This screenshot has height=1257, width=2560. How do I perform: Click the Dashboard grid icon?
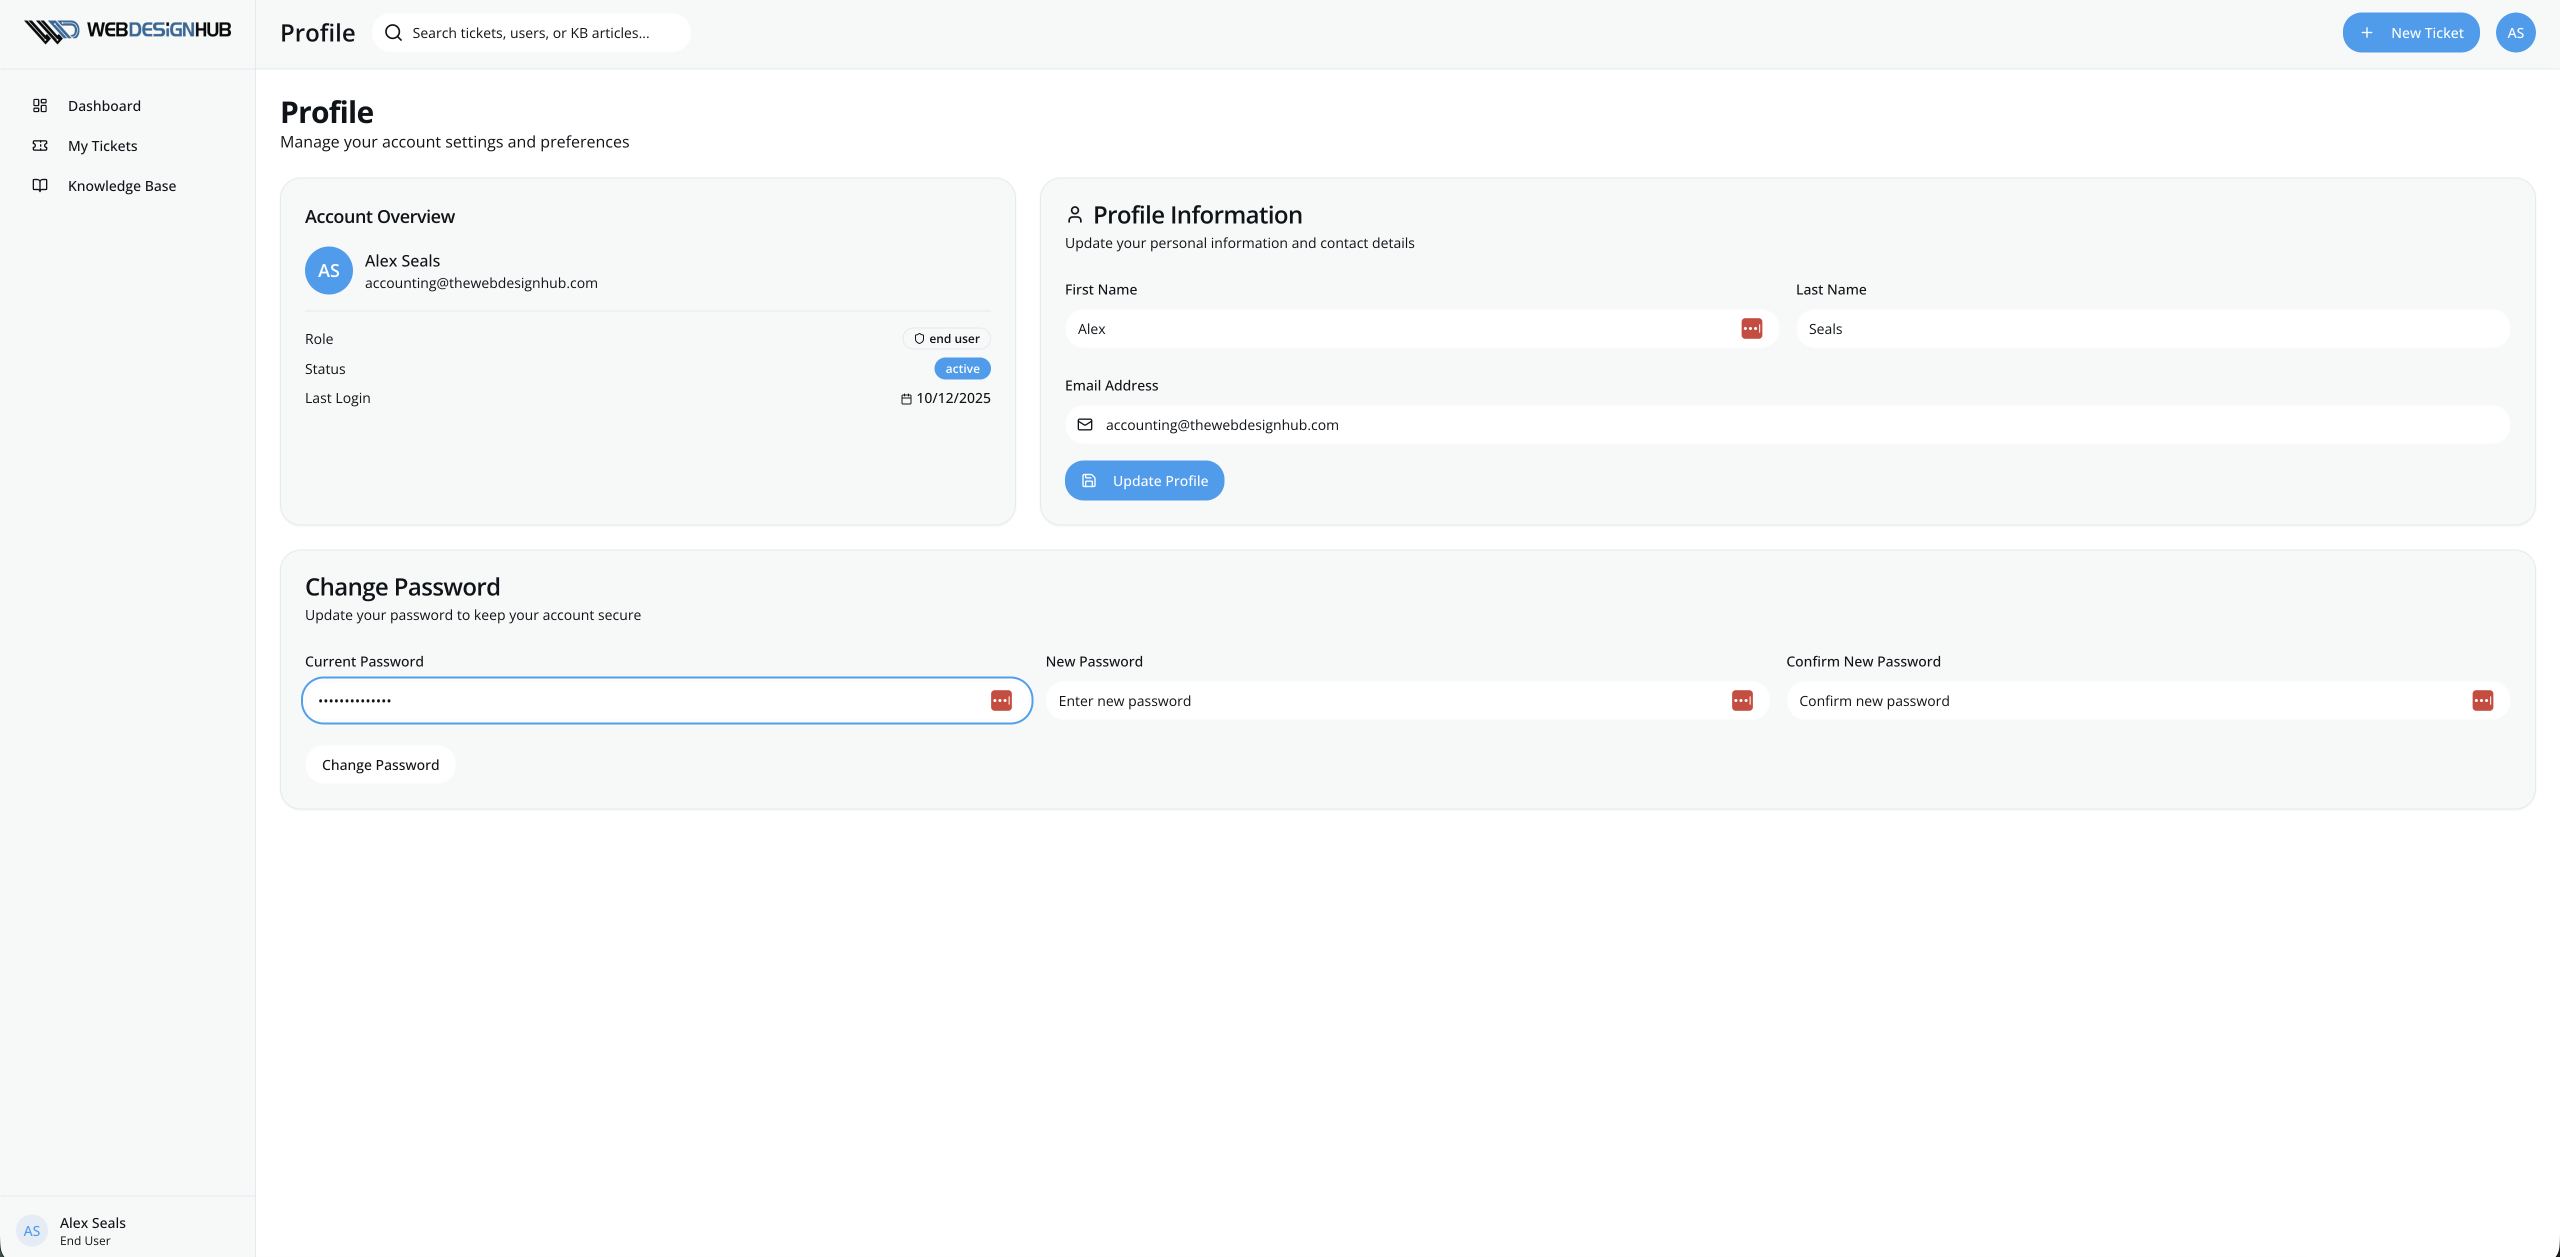click(x=40, y=105)
